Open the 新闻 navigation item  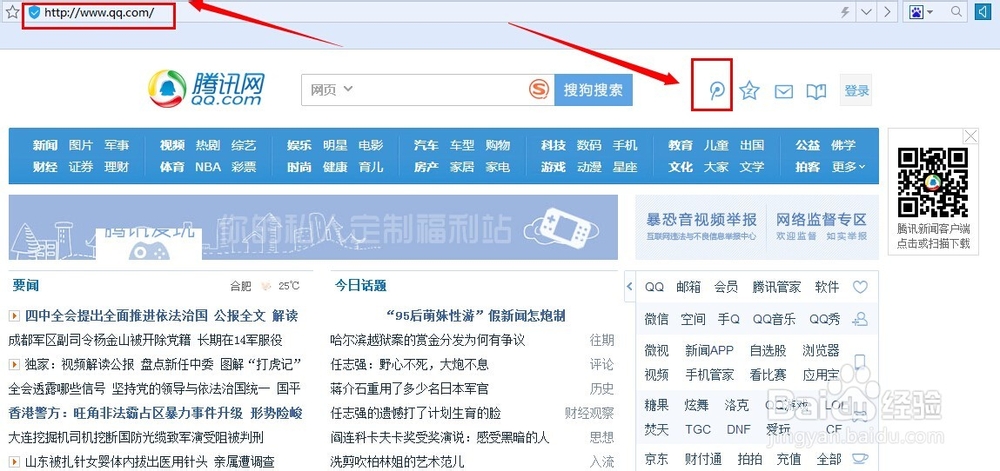[45, 145]
